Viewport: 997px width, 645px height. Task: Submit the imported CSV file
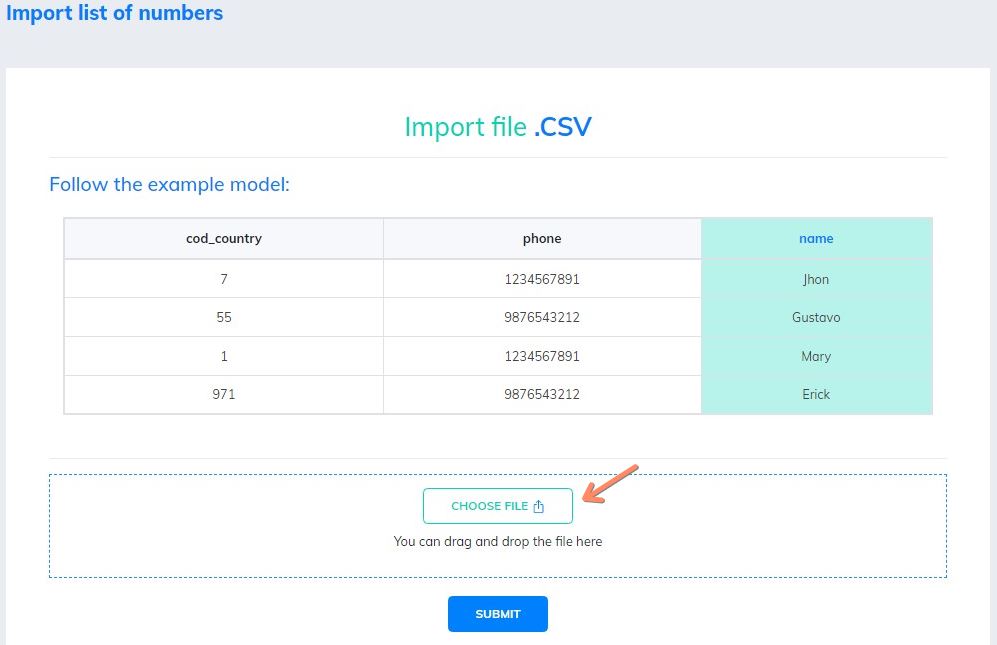498,614
